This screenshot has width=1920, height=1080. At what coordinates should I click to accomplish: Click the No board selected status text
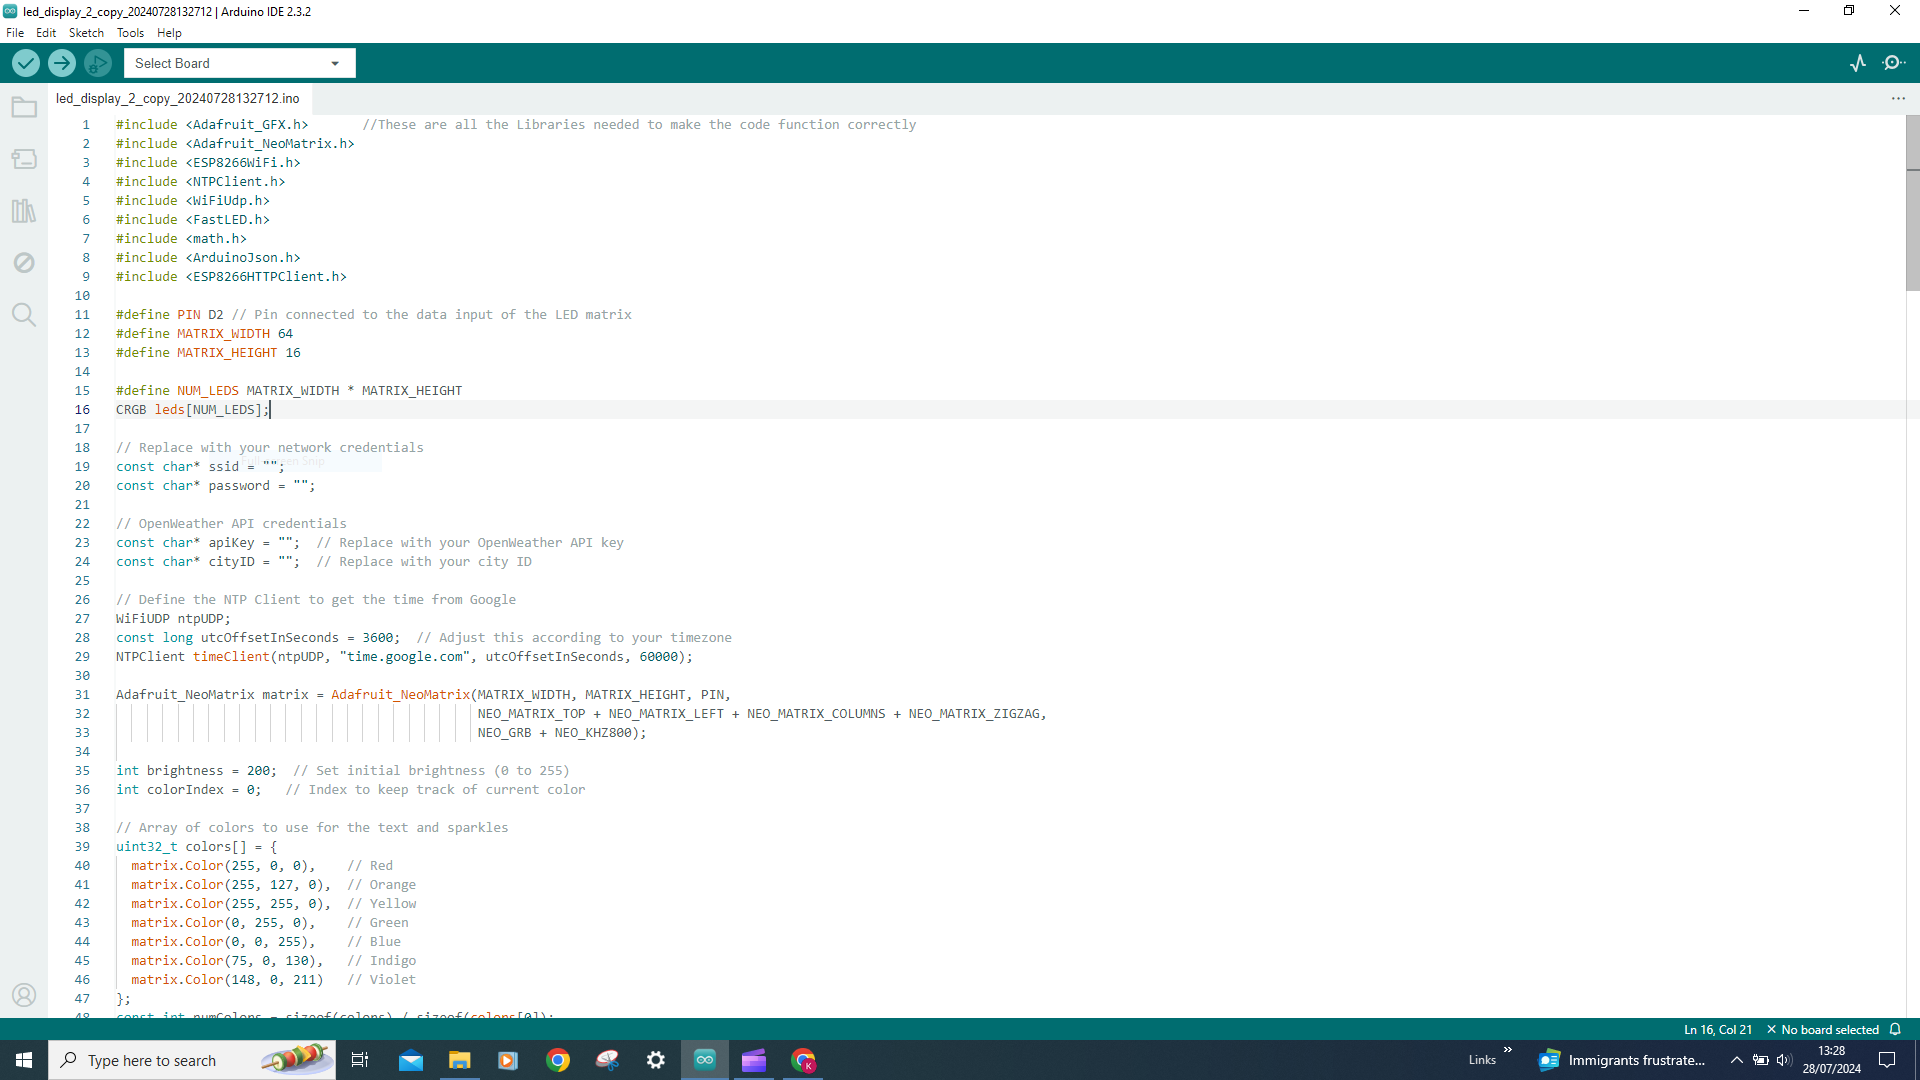coord(1829,1030)
